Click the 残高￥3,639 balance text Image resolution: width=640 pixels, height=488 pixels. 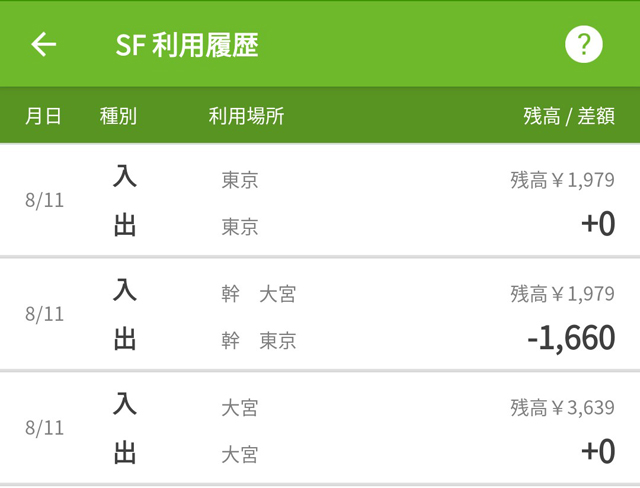(562, 407)
